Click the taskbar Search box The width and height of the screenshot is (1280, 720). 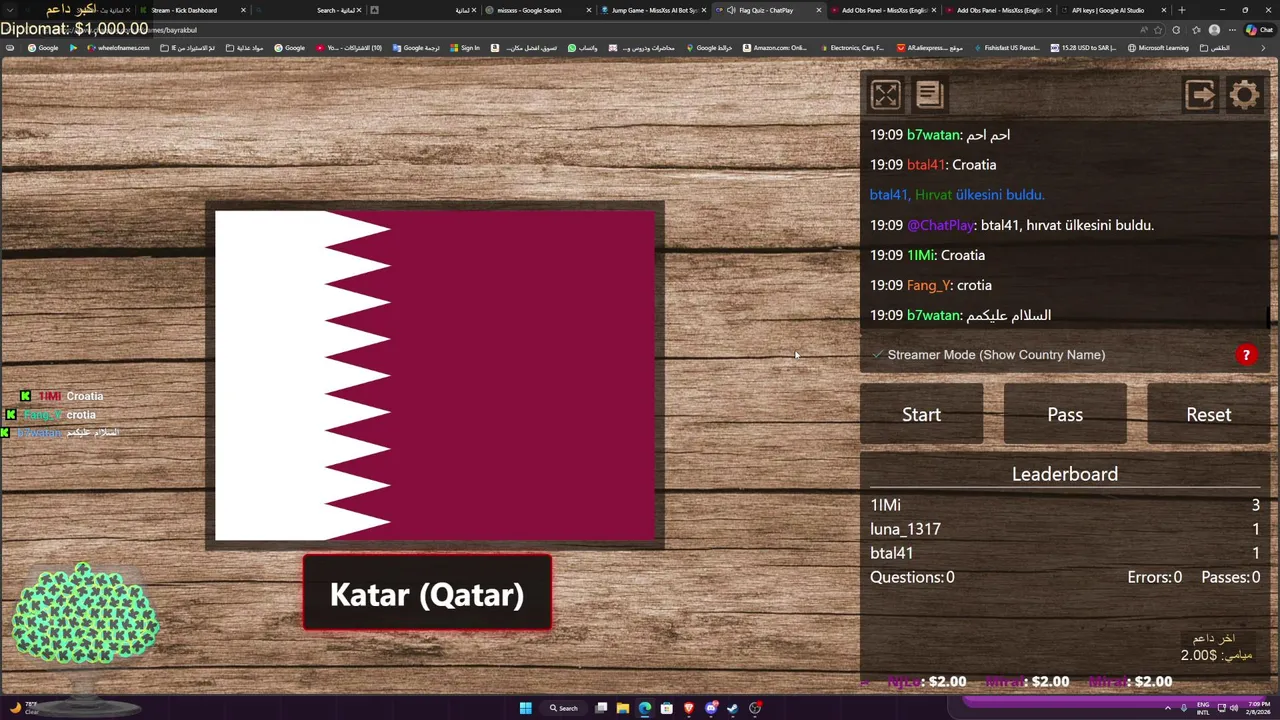[564, 708]
